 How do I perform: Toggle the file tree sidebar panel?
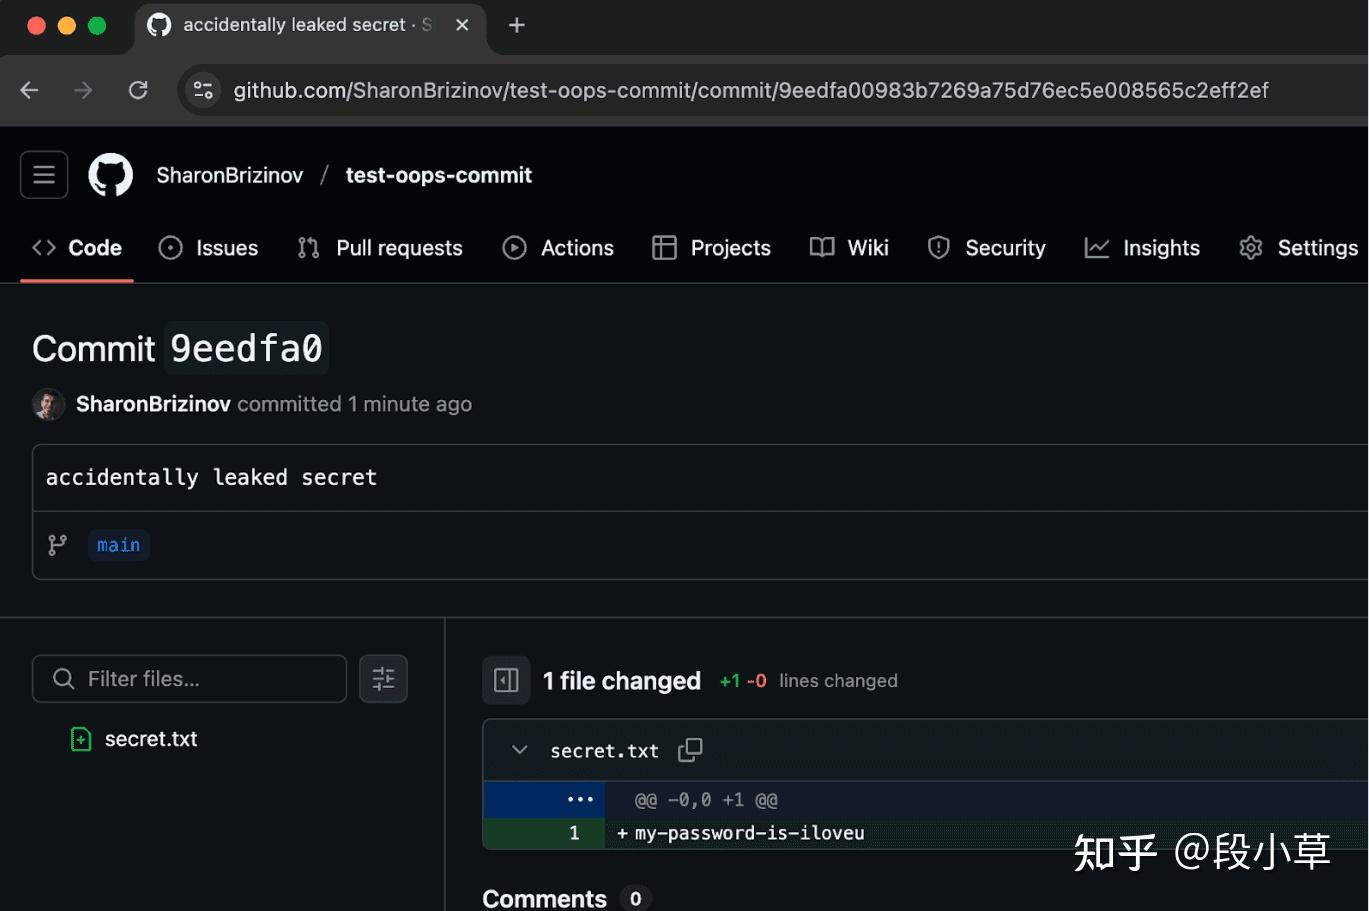[506, 681]
